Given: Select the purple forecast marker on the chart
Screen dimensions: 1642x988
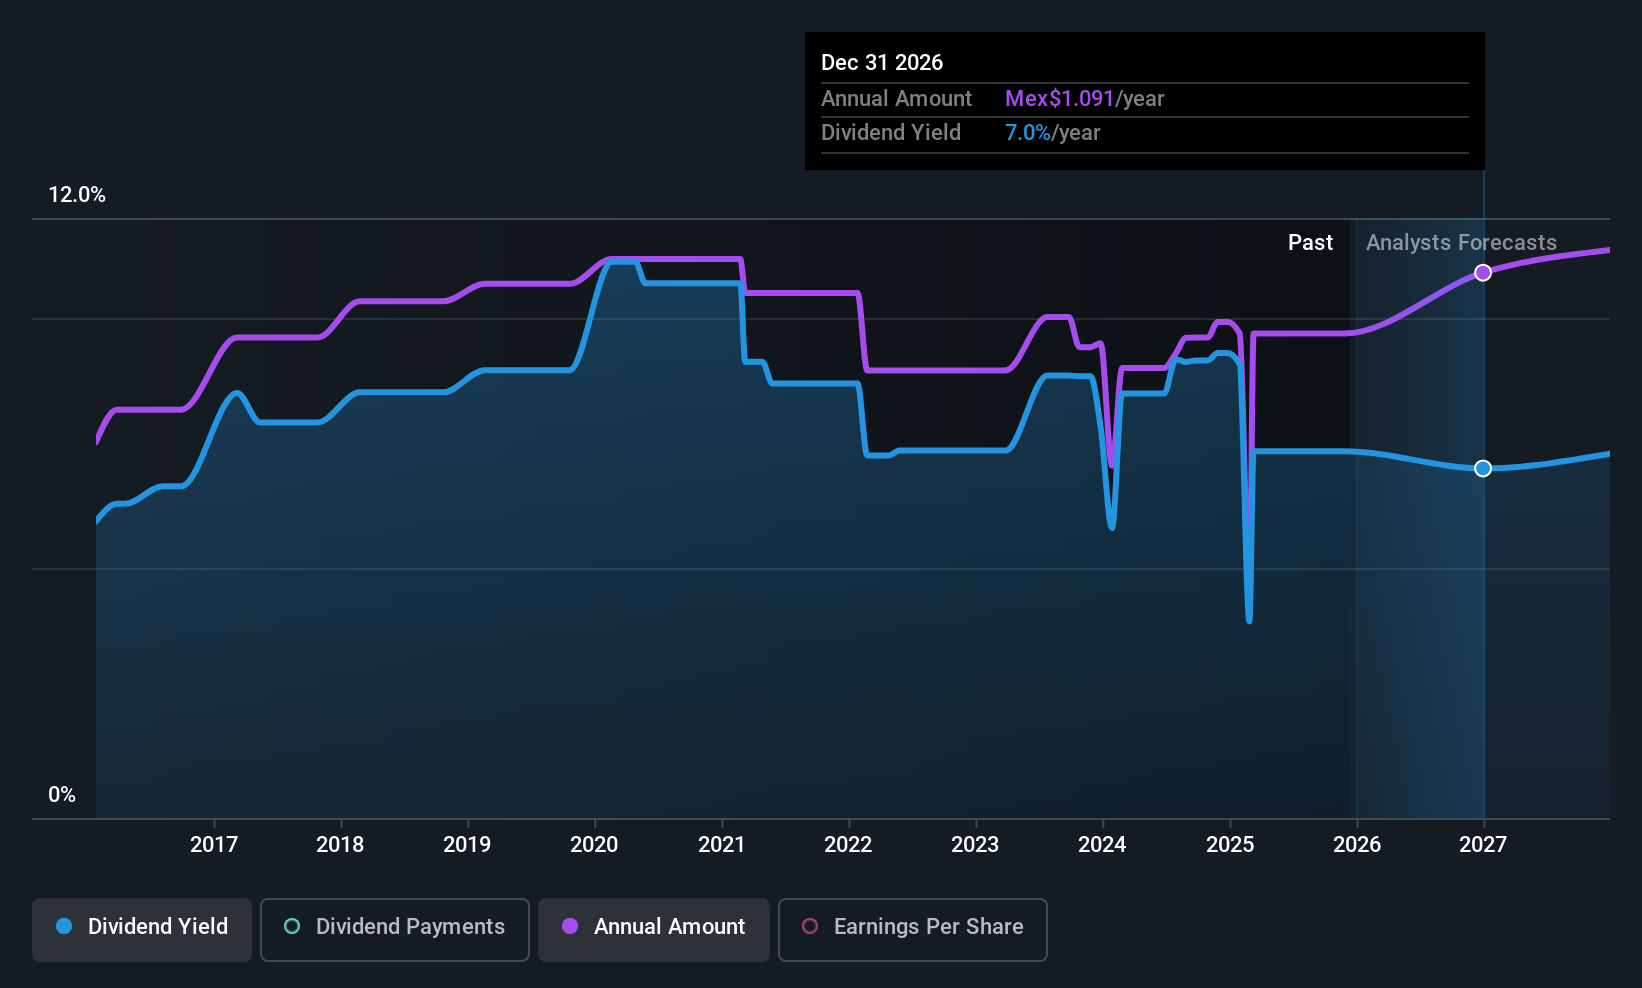Looking at the screenshot, I should pyautogui.click(x=1483, y=272).
